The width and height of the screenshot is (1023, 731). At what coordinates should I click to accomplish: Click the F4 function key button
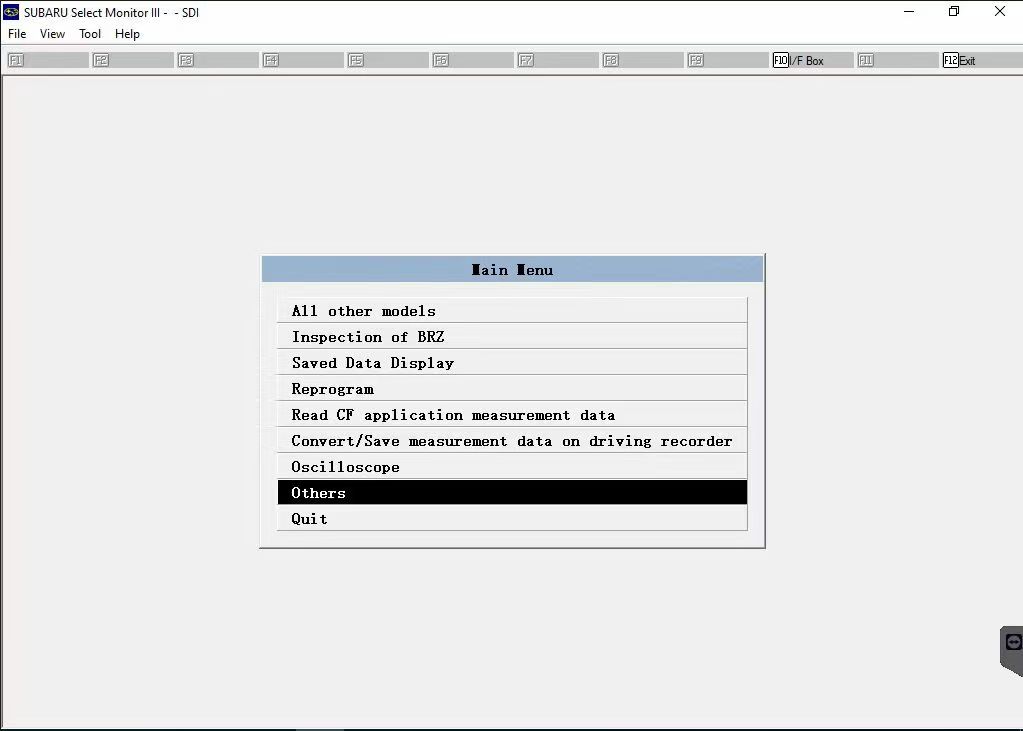click(x=302, y=61)
